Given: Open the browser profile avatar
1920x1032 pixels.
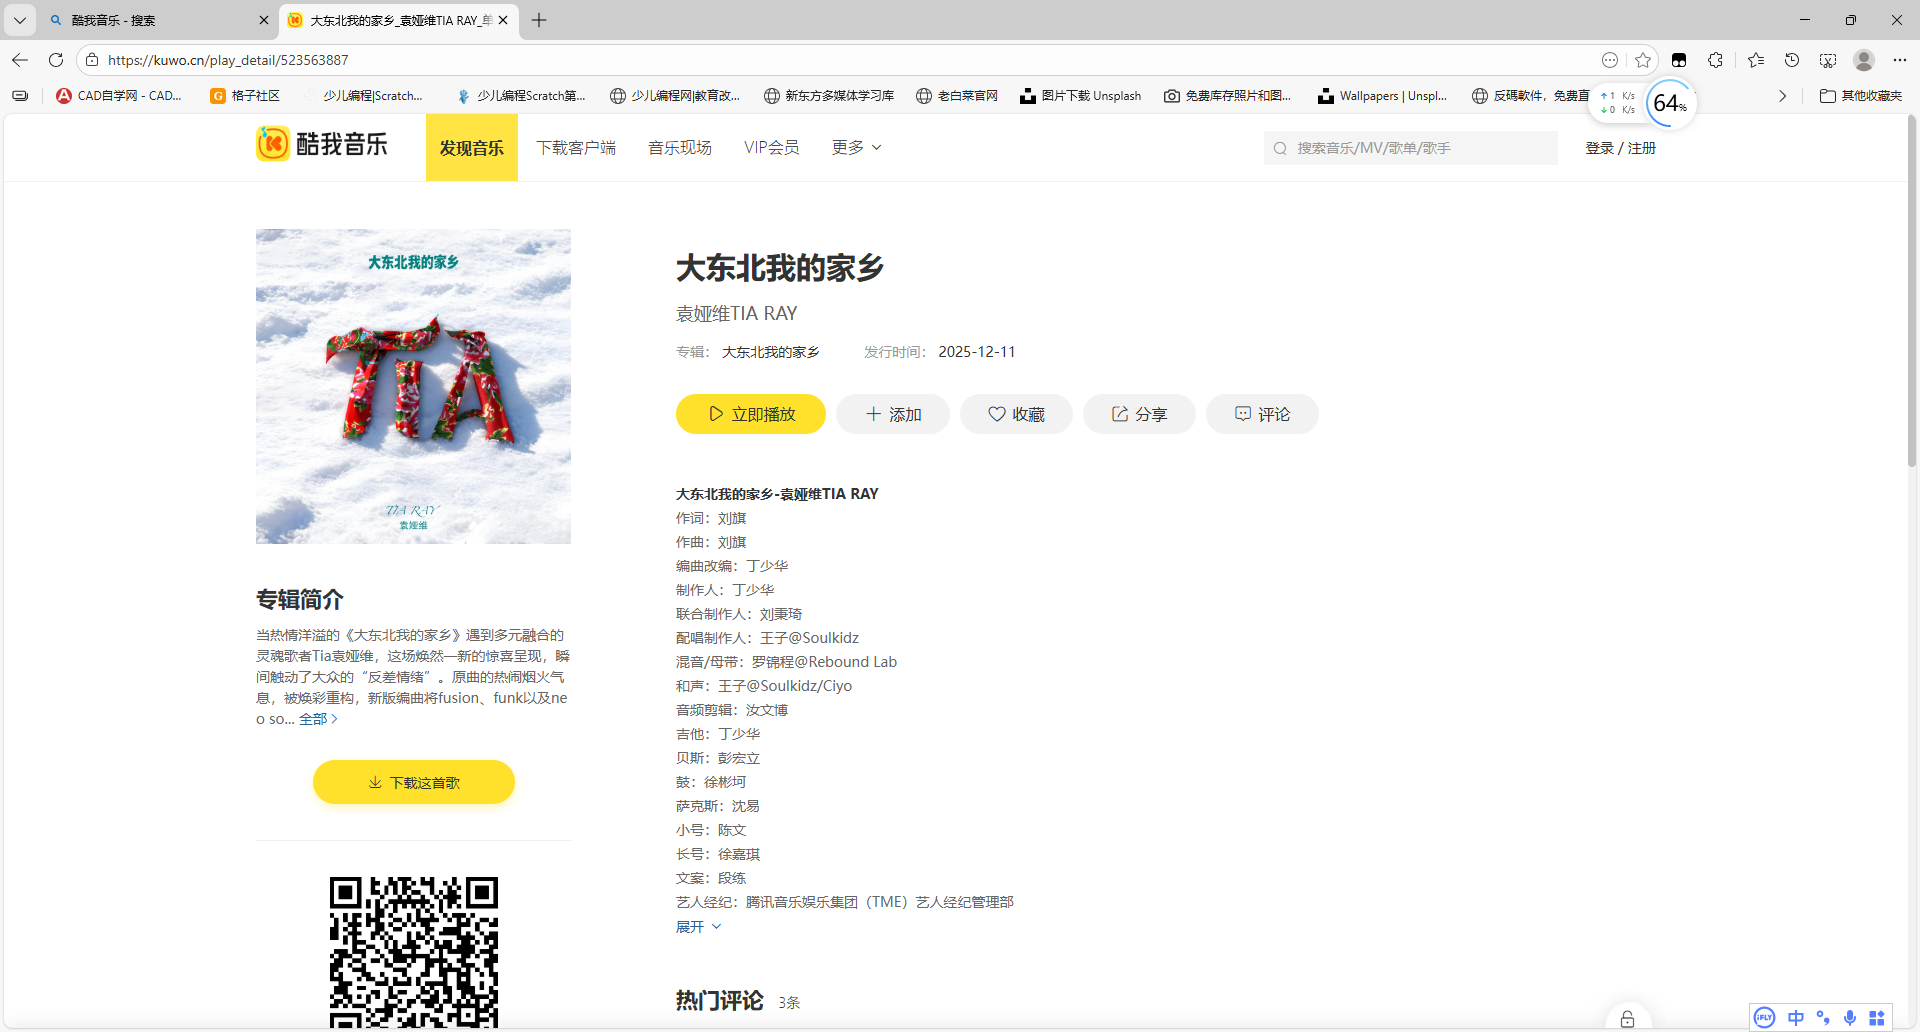Looking at the screenshot, I should [x=1863, y=60].
